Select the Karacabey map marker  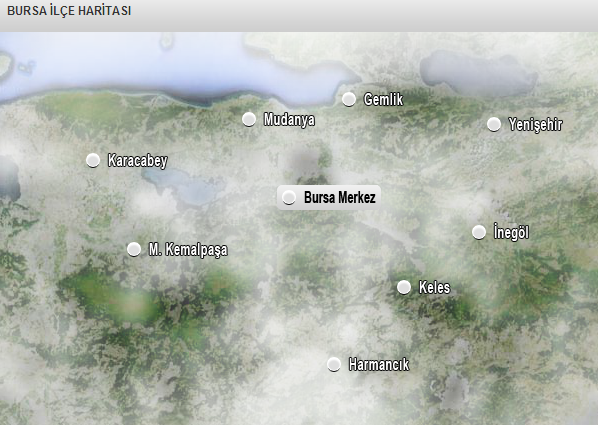click(x=93, y=160)
